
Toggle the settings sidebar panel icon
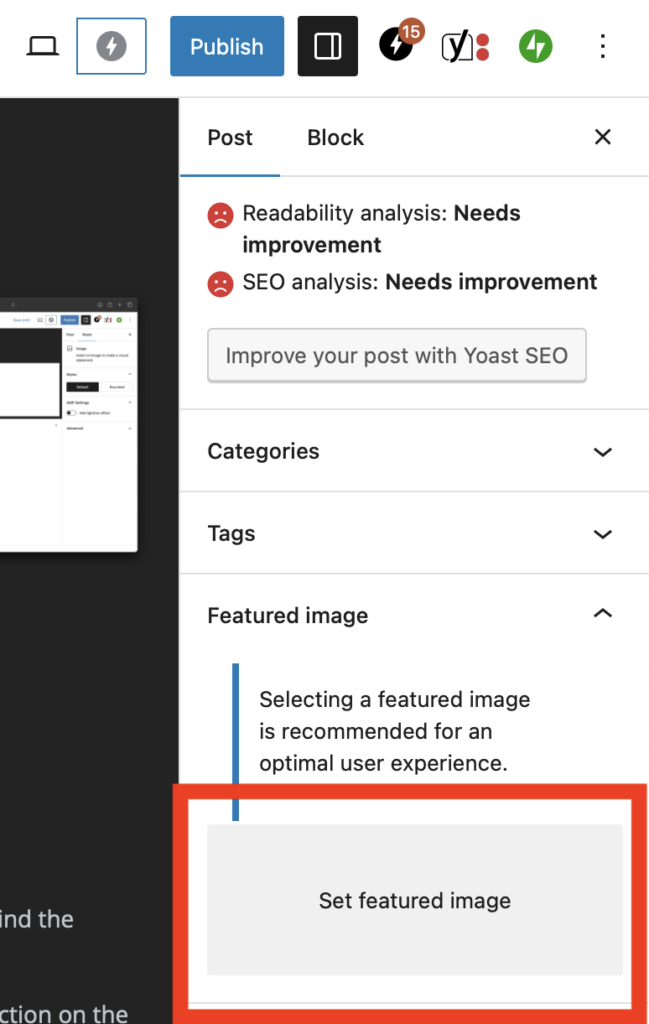point(328,46)
